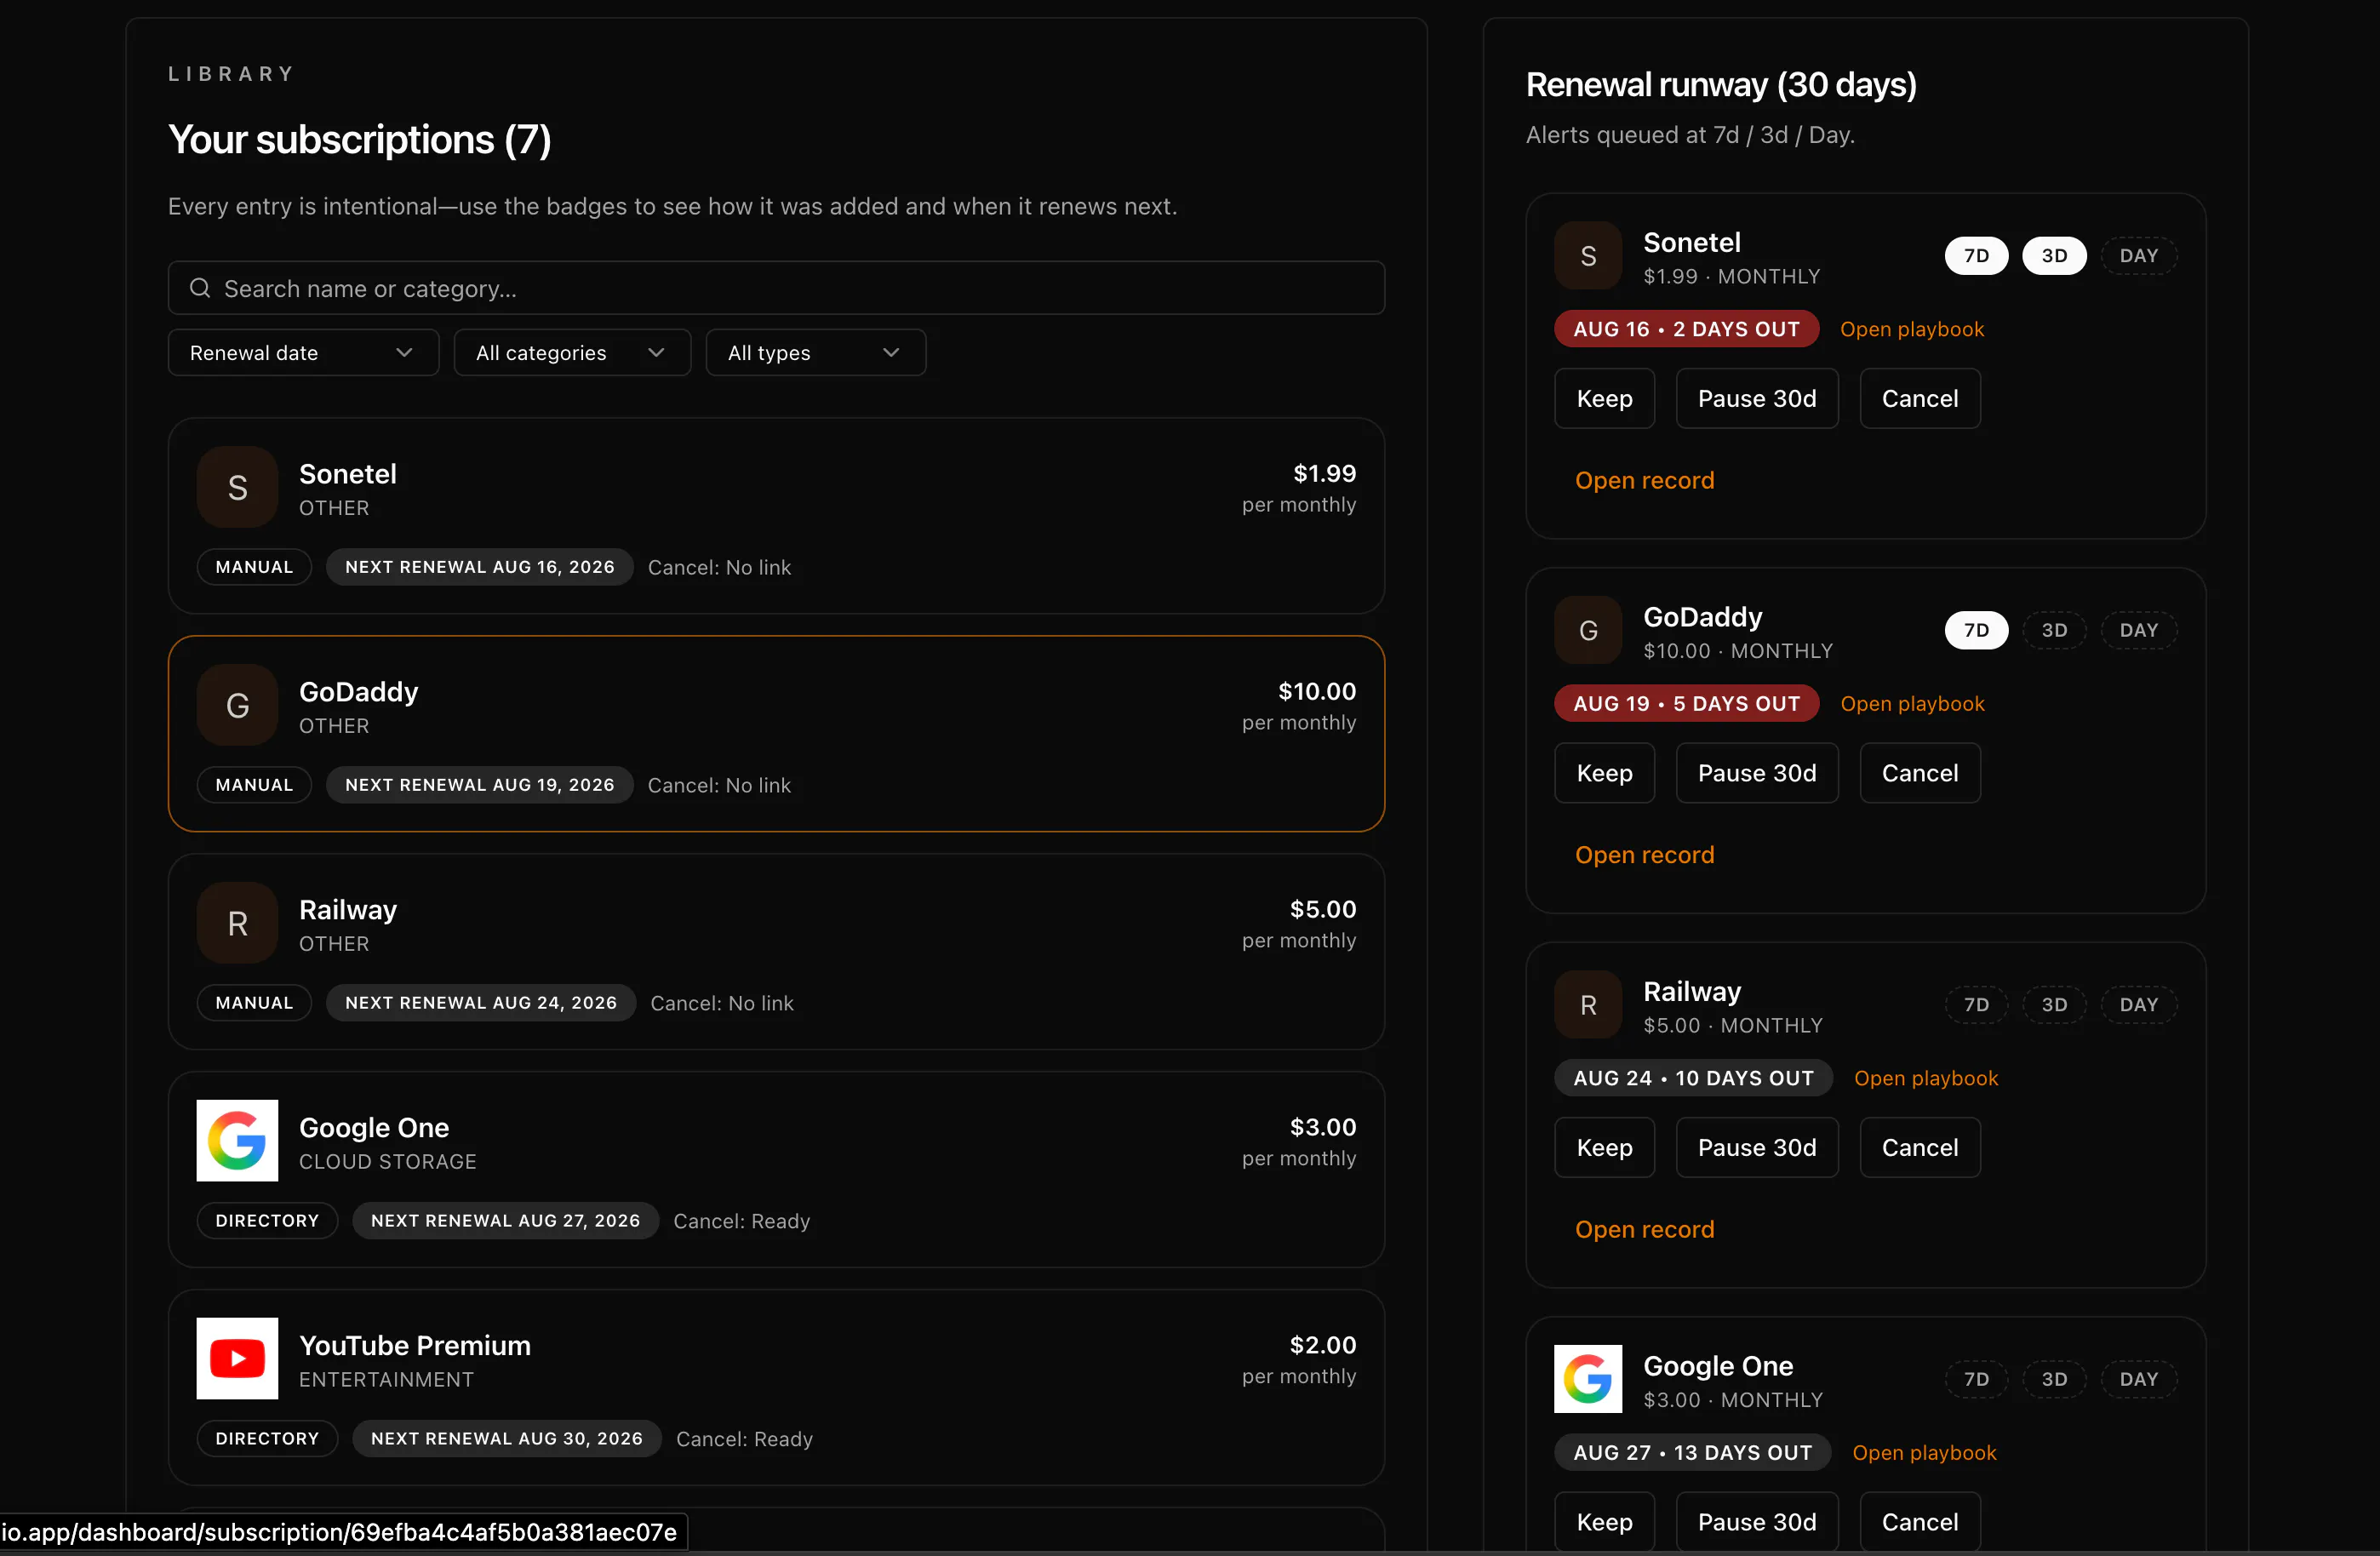The image size is (2380, 1556).
Task: Enable the 3D alert for Google One
Action: (x=2054, y=1379)
